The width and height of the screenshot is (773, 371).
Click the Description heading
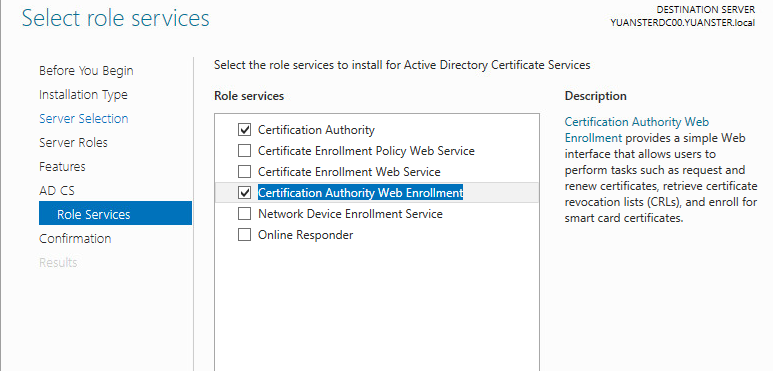coord(596,96)
